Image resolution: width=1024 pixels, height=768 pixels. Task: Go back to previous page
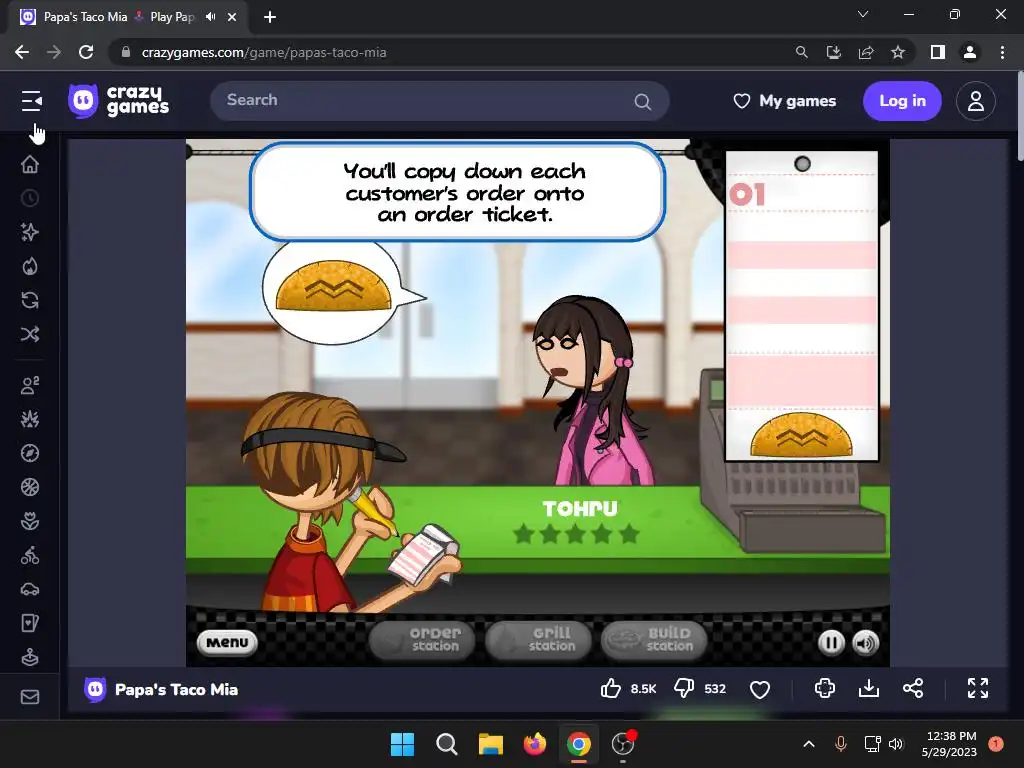click(x=22, y=52)
